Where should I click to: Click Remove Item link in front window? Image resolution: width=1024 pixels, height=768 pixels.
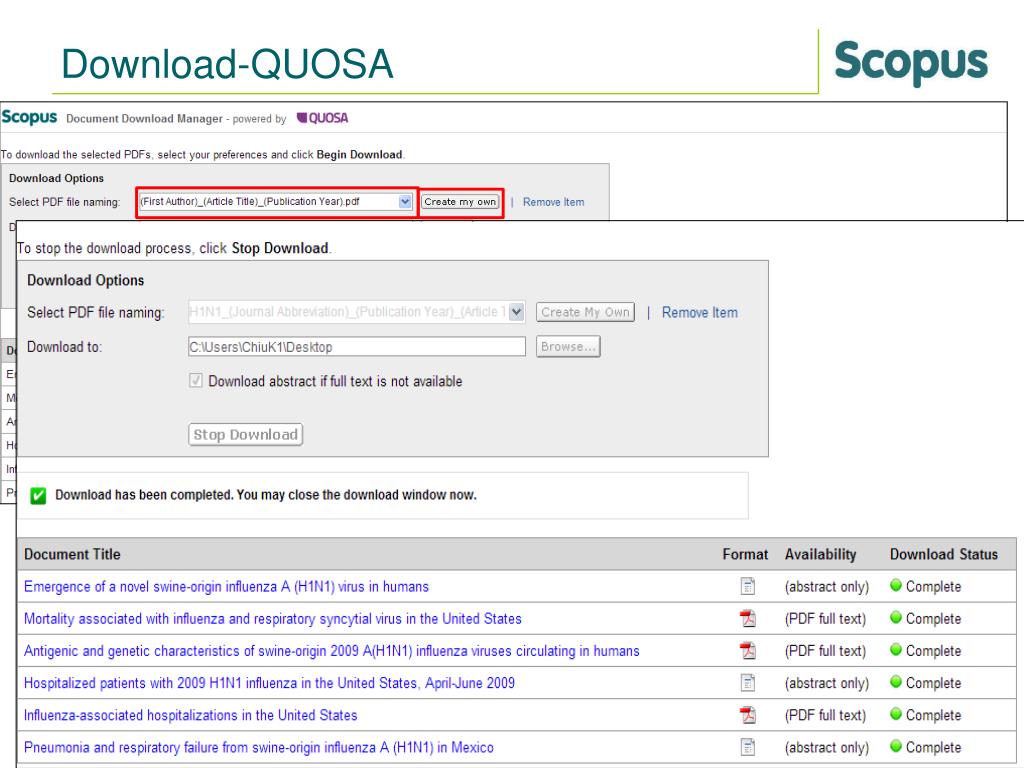pyautogui.click(x=700, y=313)
